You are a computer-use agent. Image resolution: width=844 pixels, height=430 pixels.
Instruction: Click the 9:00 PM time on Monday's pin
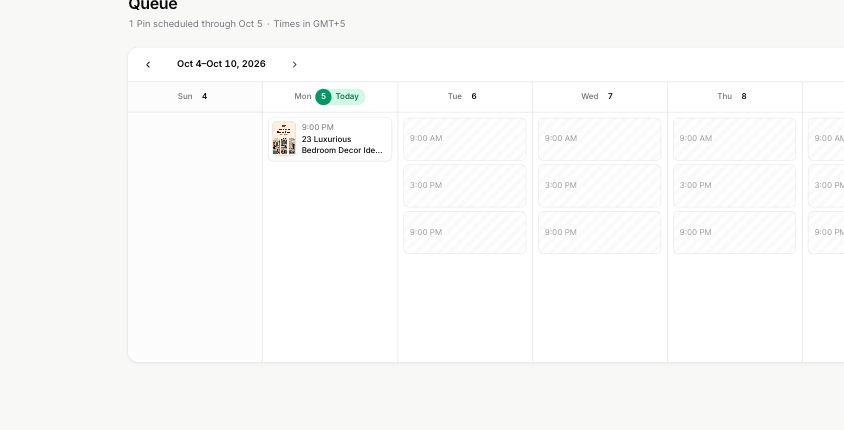pos(318,128)
